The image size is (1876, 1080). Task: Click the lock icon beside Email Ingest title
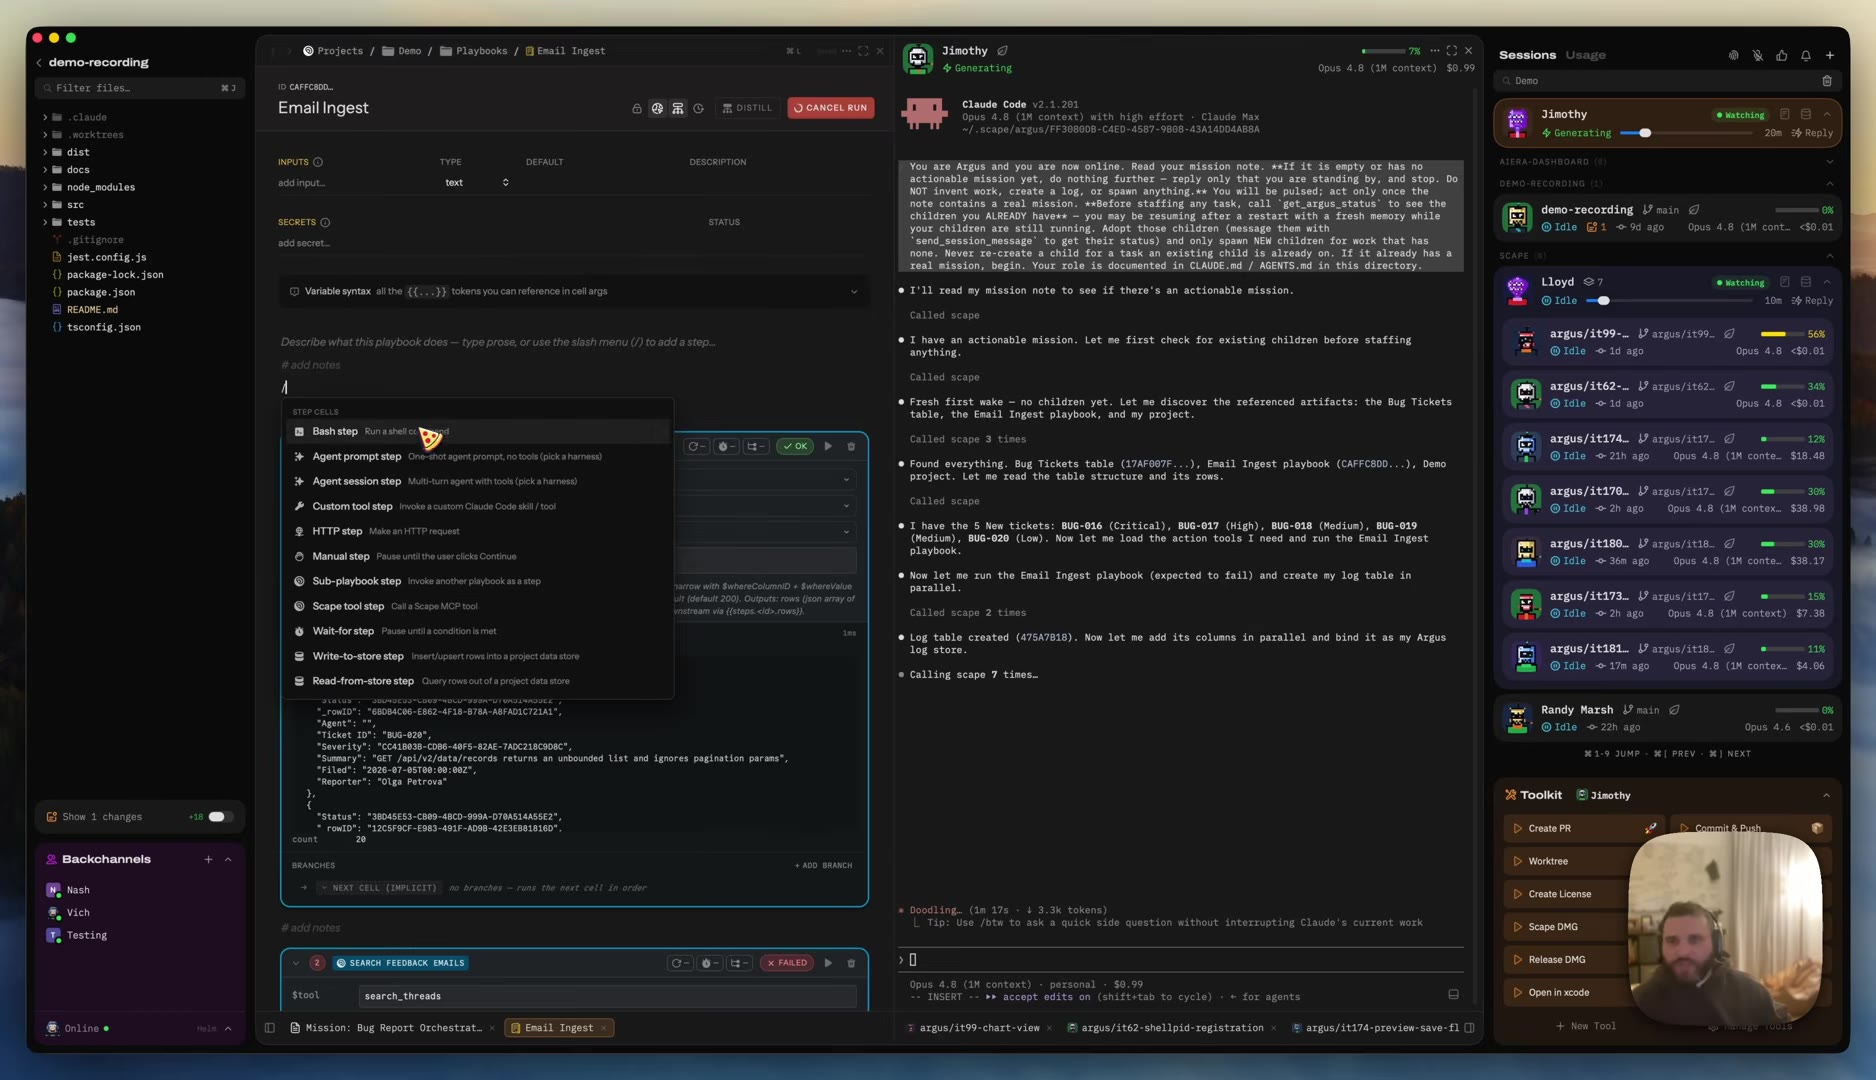pos(636,108)
